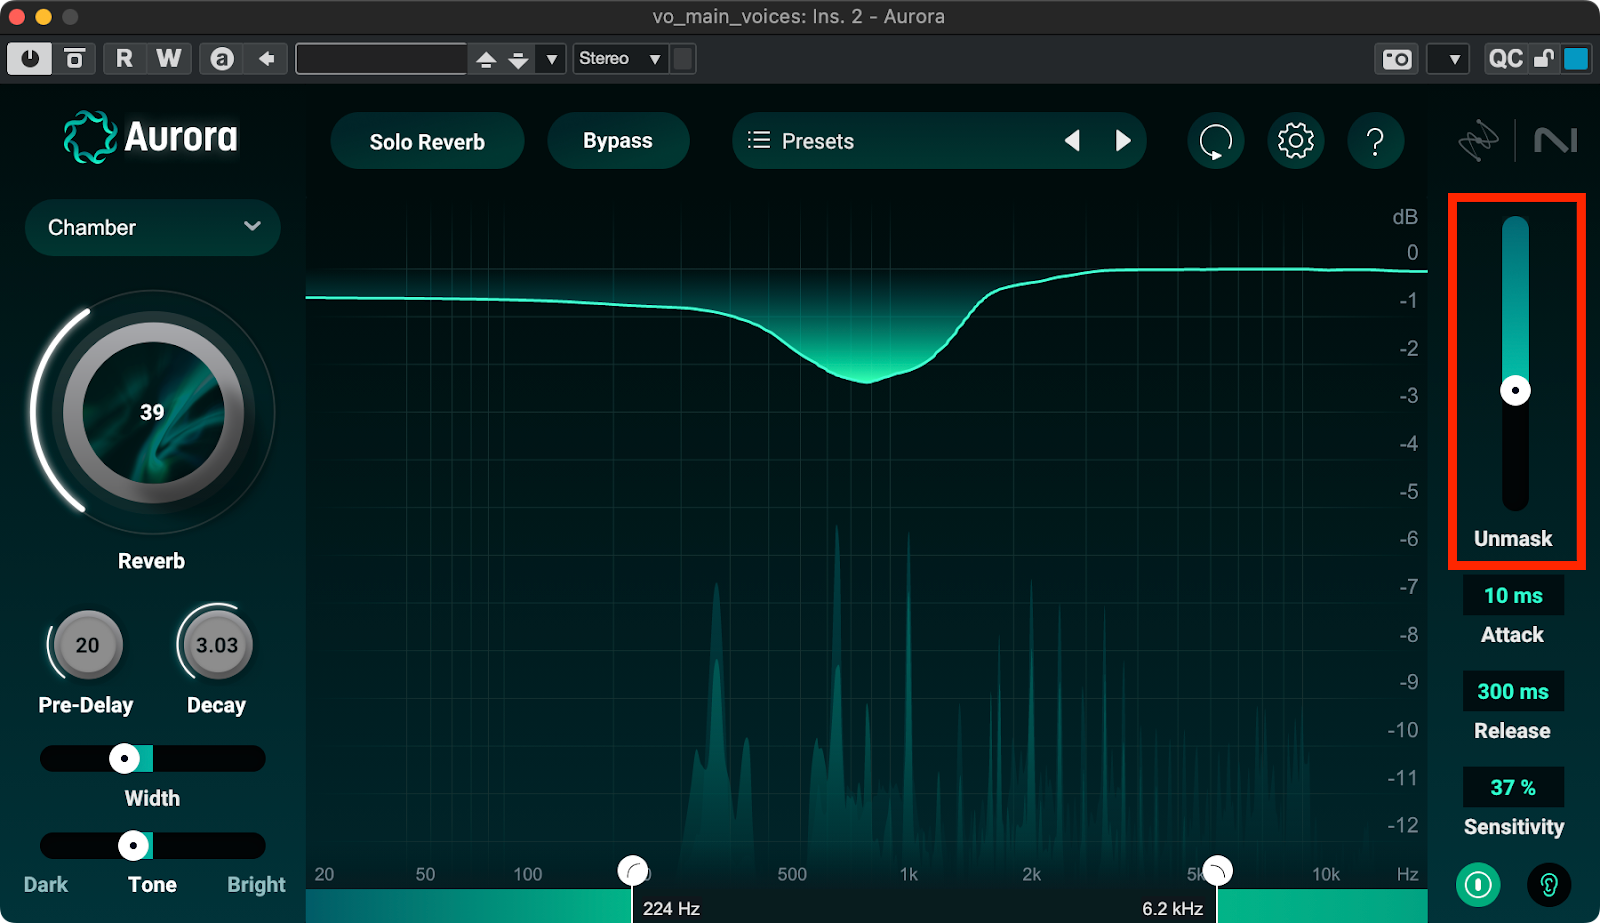1600x923 pixels.
Task: Click the empty preset name field
Action: tap(381, 59)
